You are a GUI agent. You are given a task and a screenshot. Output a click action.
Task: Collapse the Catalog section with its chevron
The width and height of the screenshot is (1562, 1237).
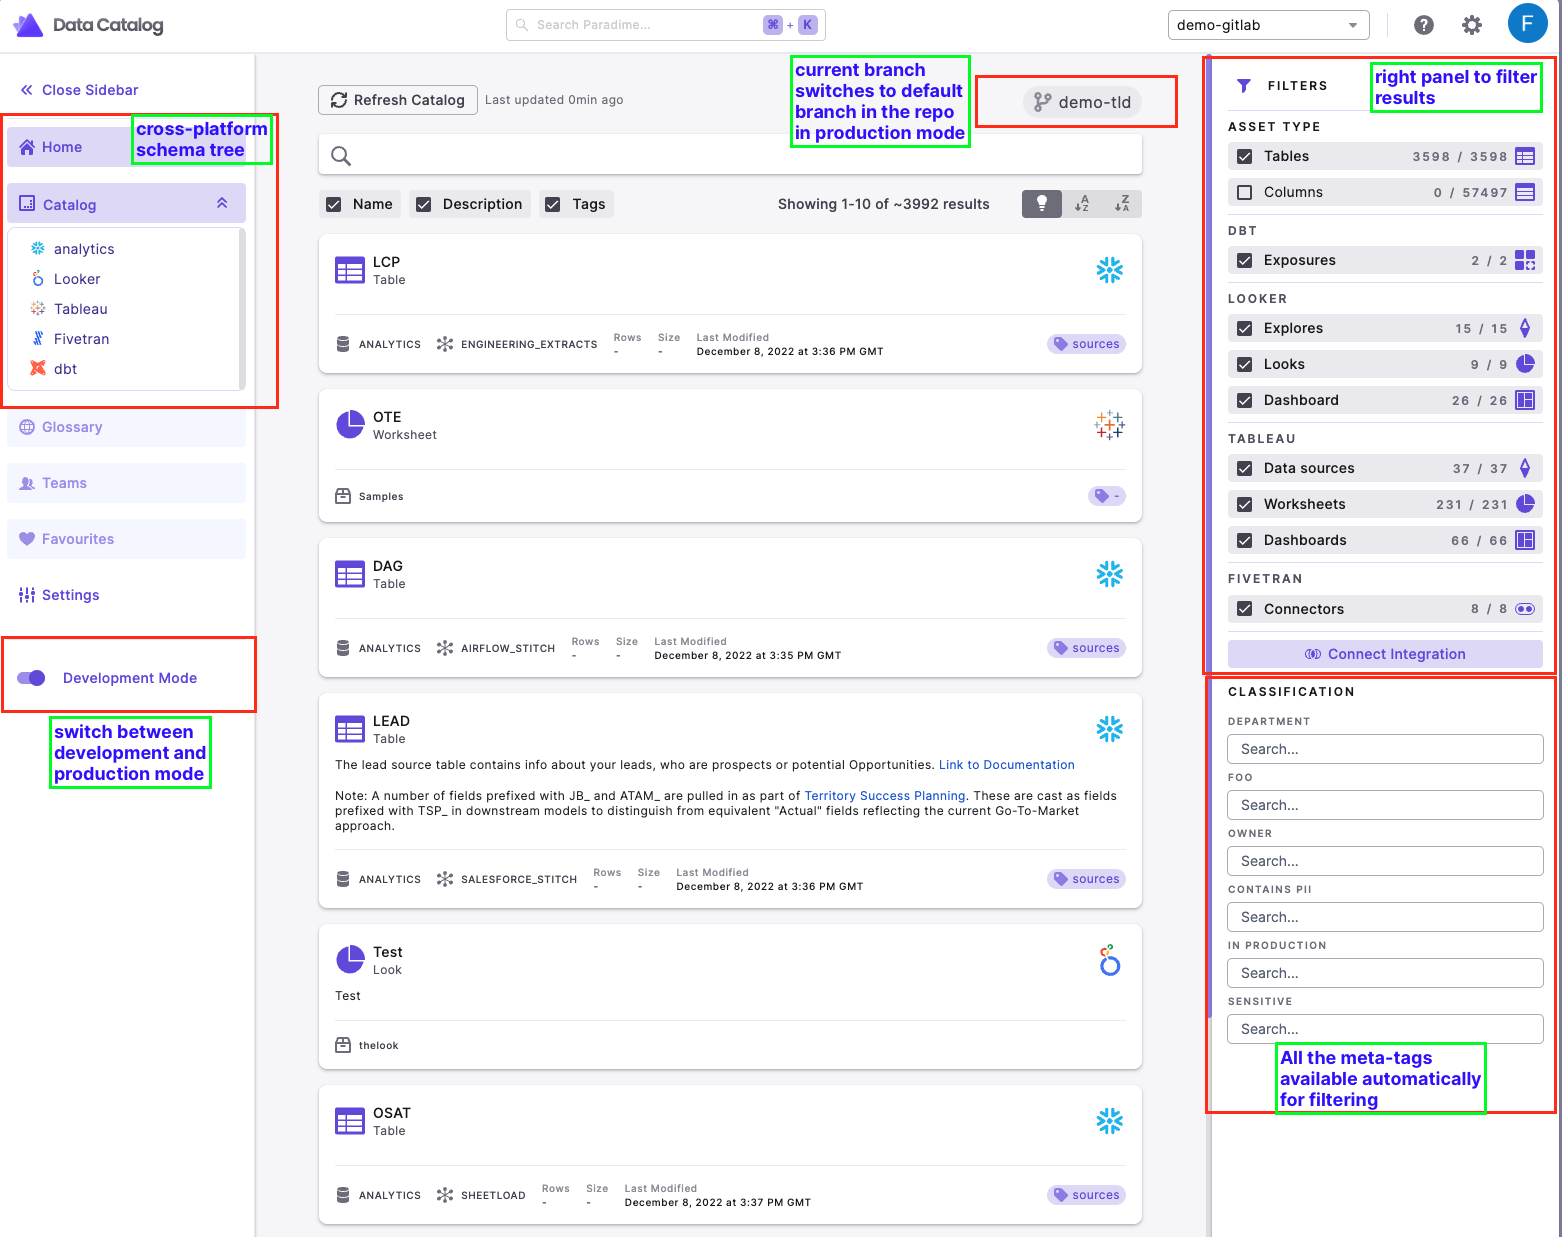pyautogui.click(x=221, y=202)
